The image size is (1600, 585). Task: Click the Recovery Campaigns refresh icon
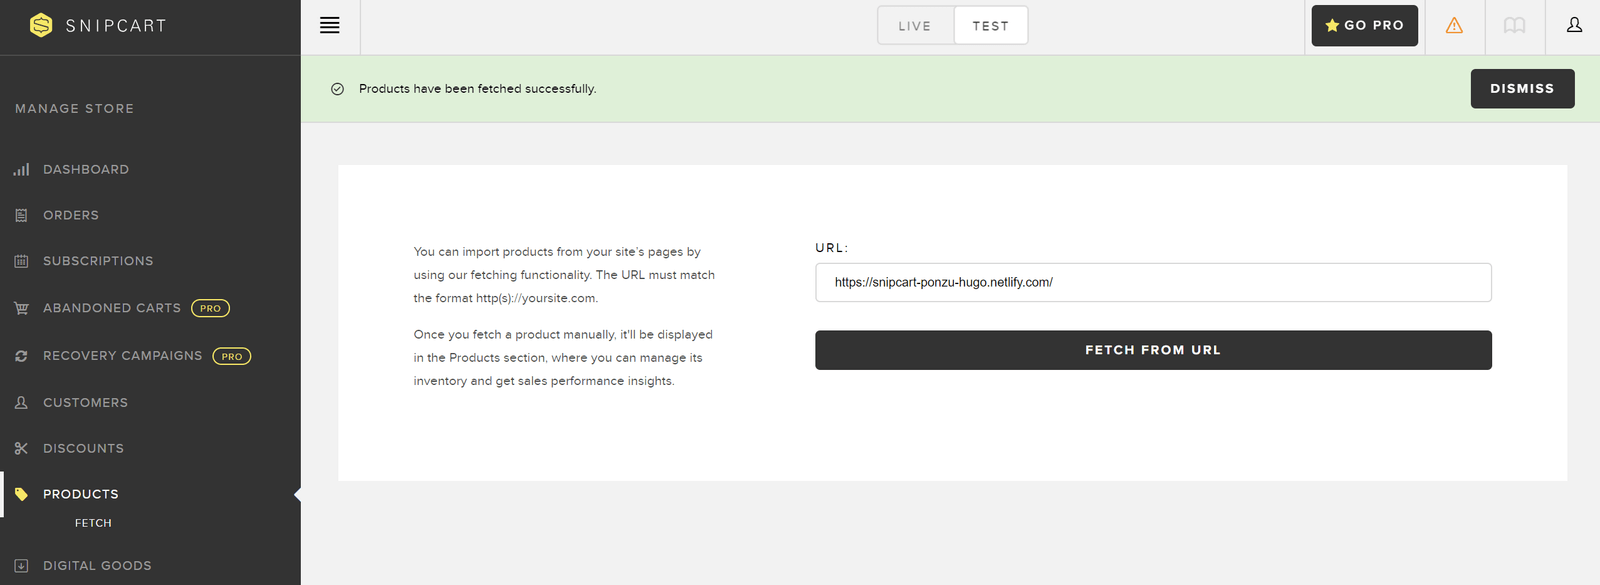pyautogui.click(x=21, y=356)
